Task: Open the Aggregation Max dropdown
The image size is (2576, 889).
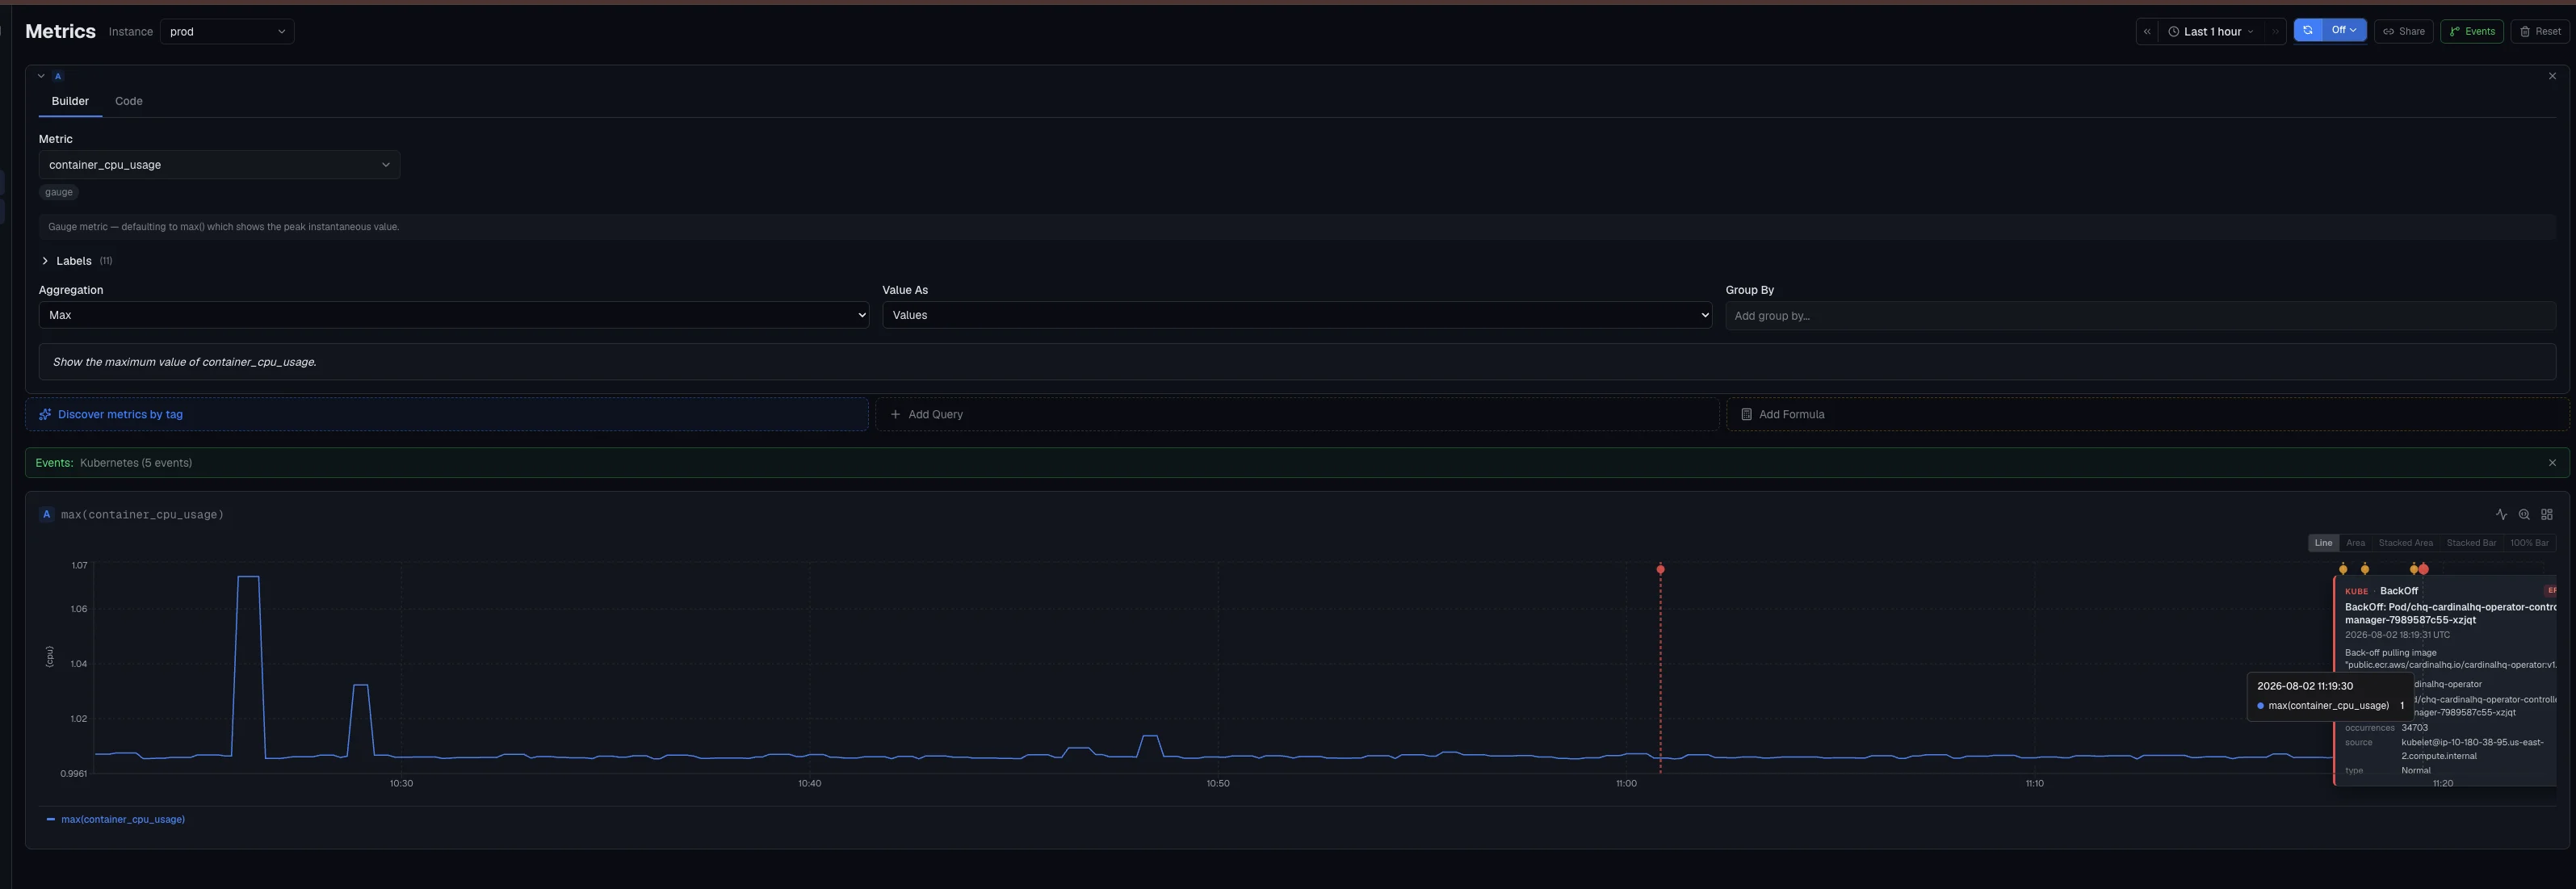Action: coord(453,315)
